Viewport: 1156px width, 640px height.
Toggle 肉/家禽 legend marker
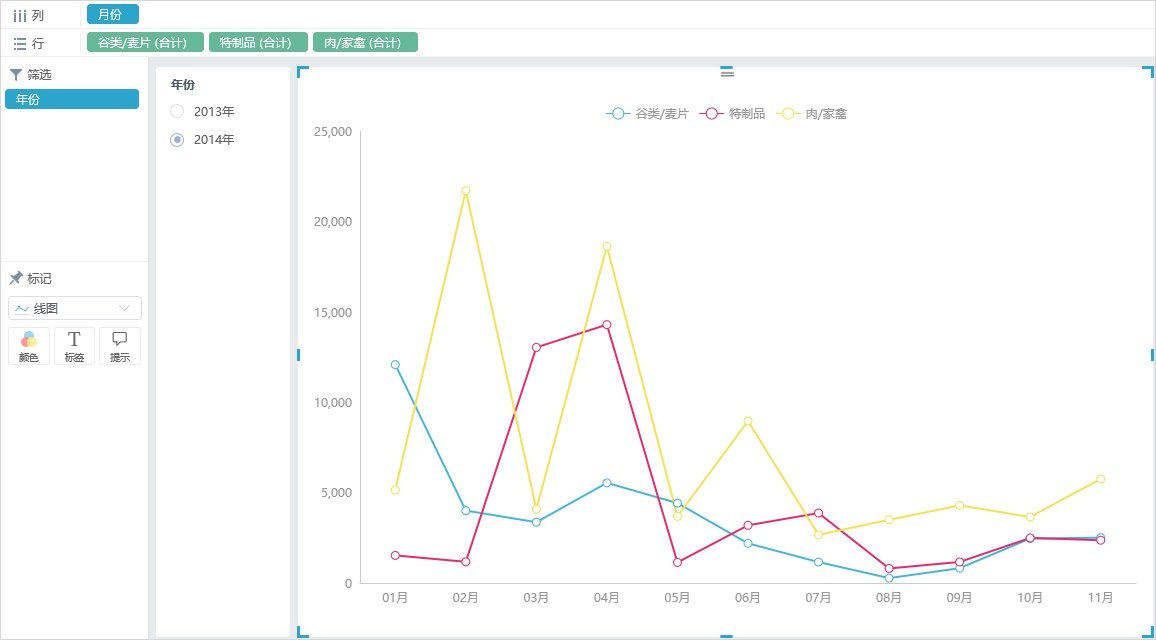[788, 114]
